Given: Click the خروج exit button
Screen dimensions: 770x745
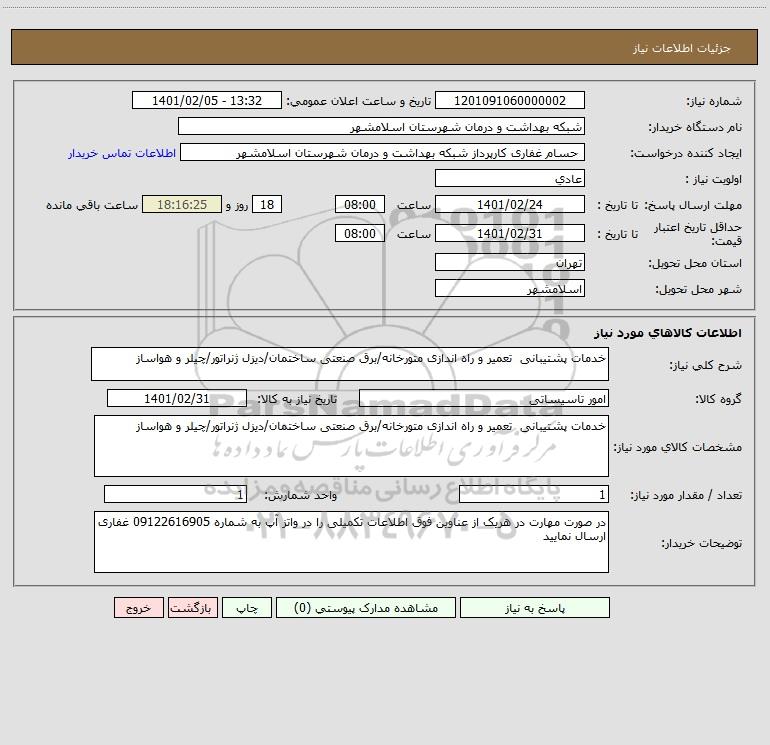Looking at the screenshot, I should [138, 608].
